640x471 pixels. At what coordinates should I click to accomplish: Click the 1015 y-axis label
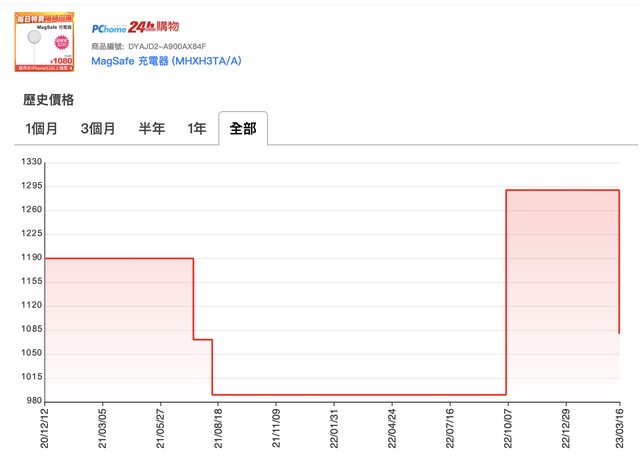[x=31, y=377]
